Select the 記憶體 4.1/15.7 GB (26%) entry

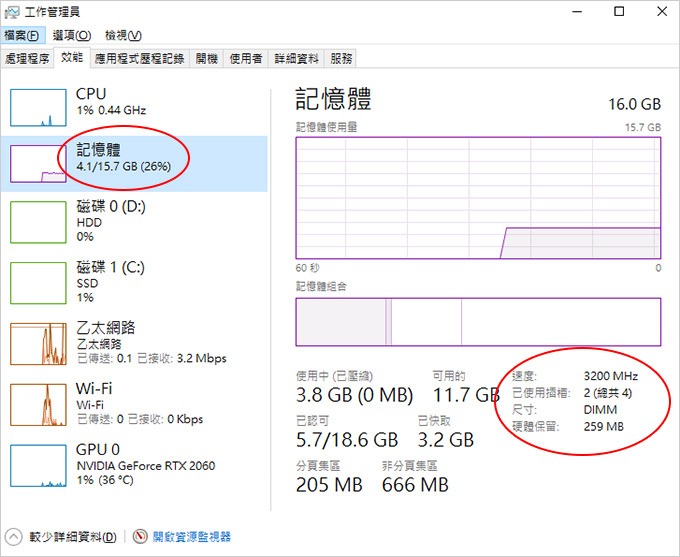pyautogui.click(x=134, y=164)
